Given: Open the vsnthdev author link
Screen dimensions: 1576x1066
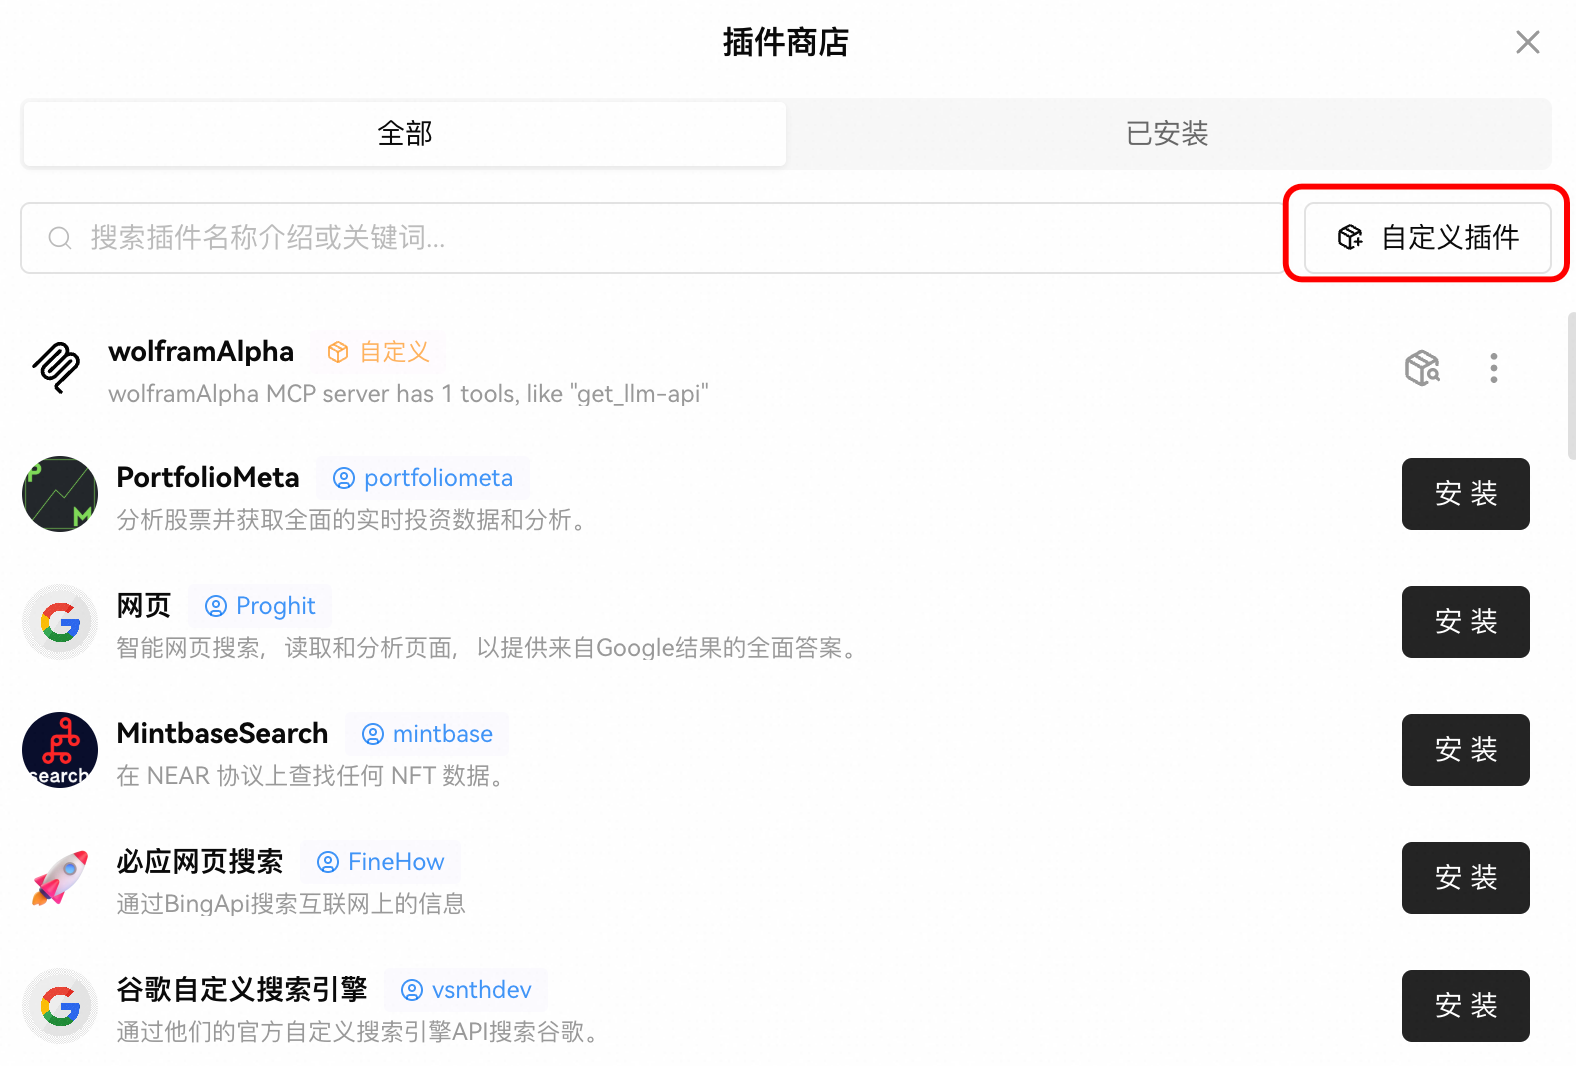Looking at the screenshot, I should [467, 990].
